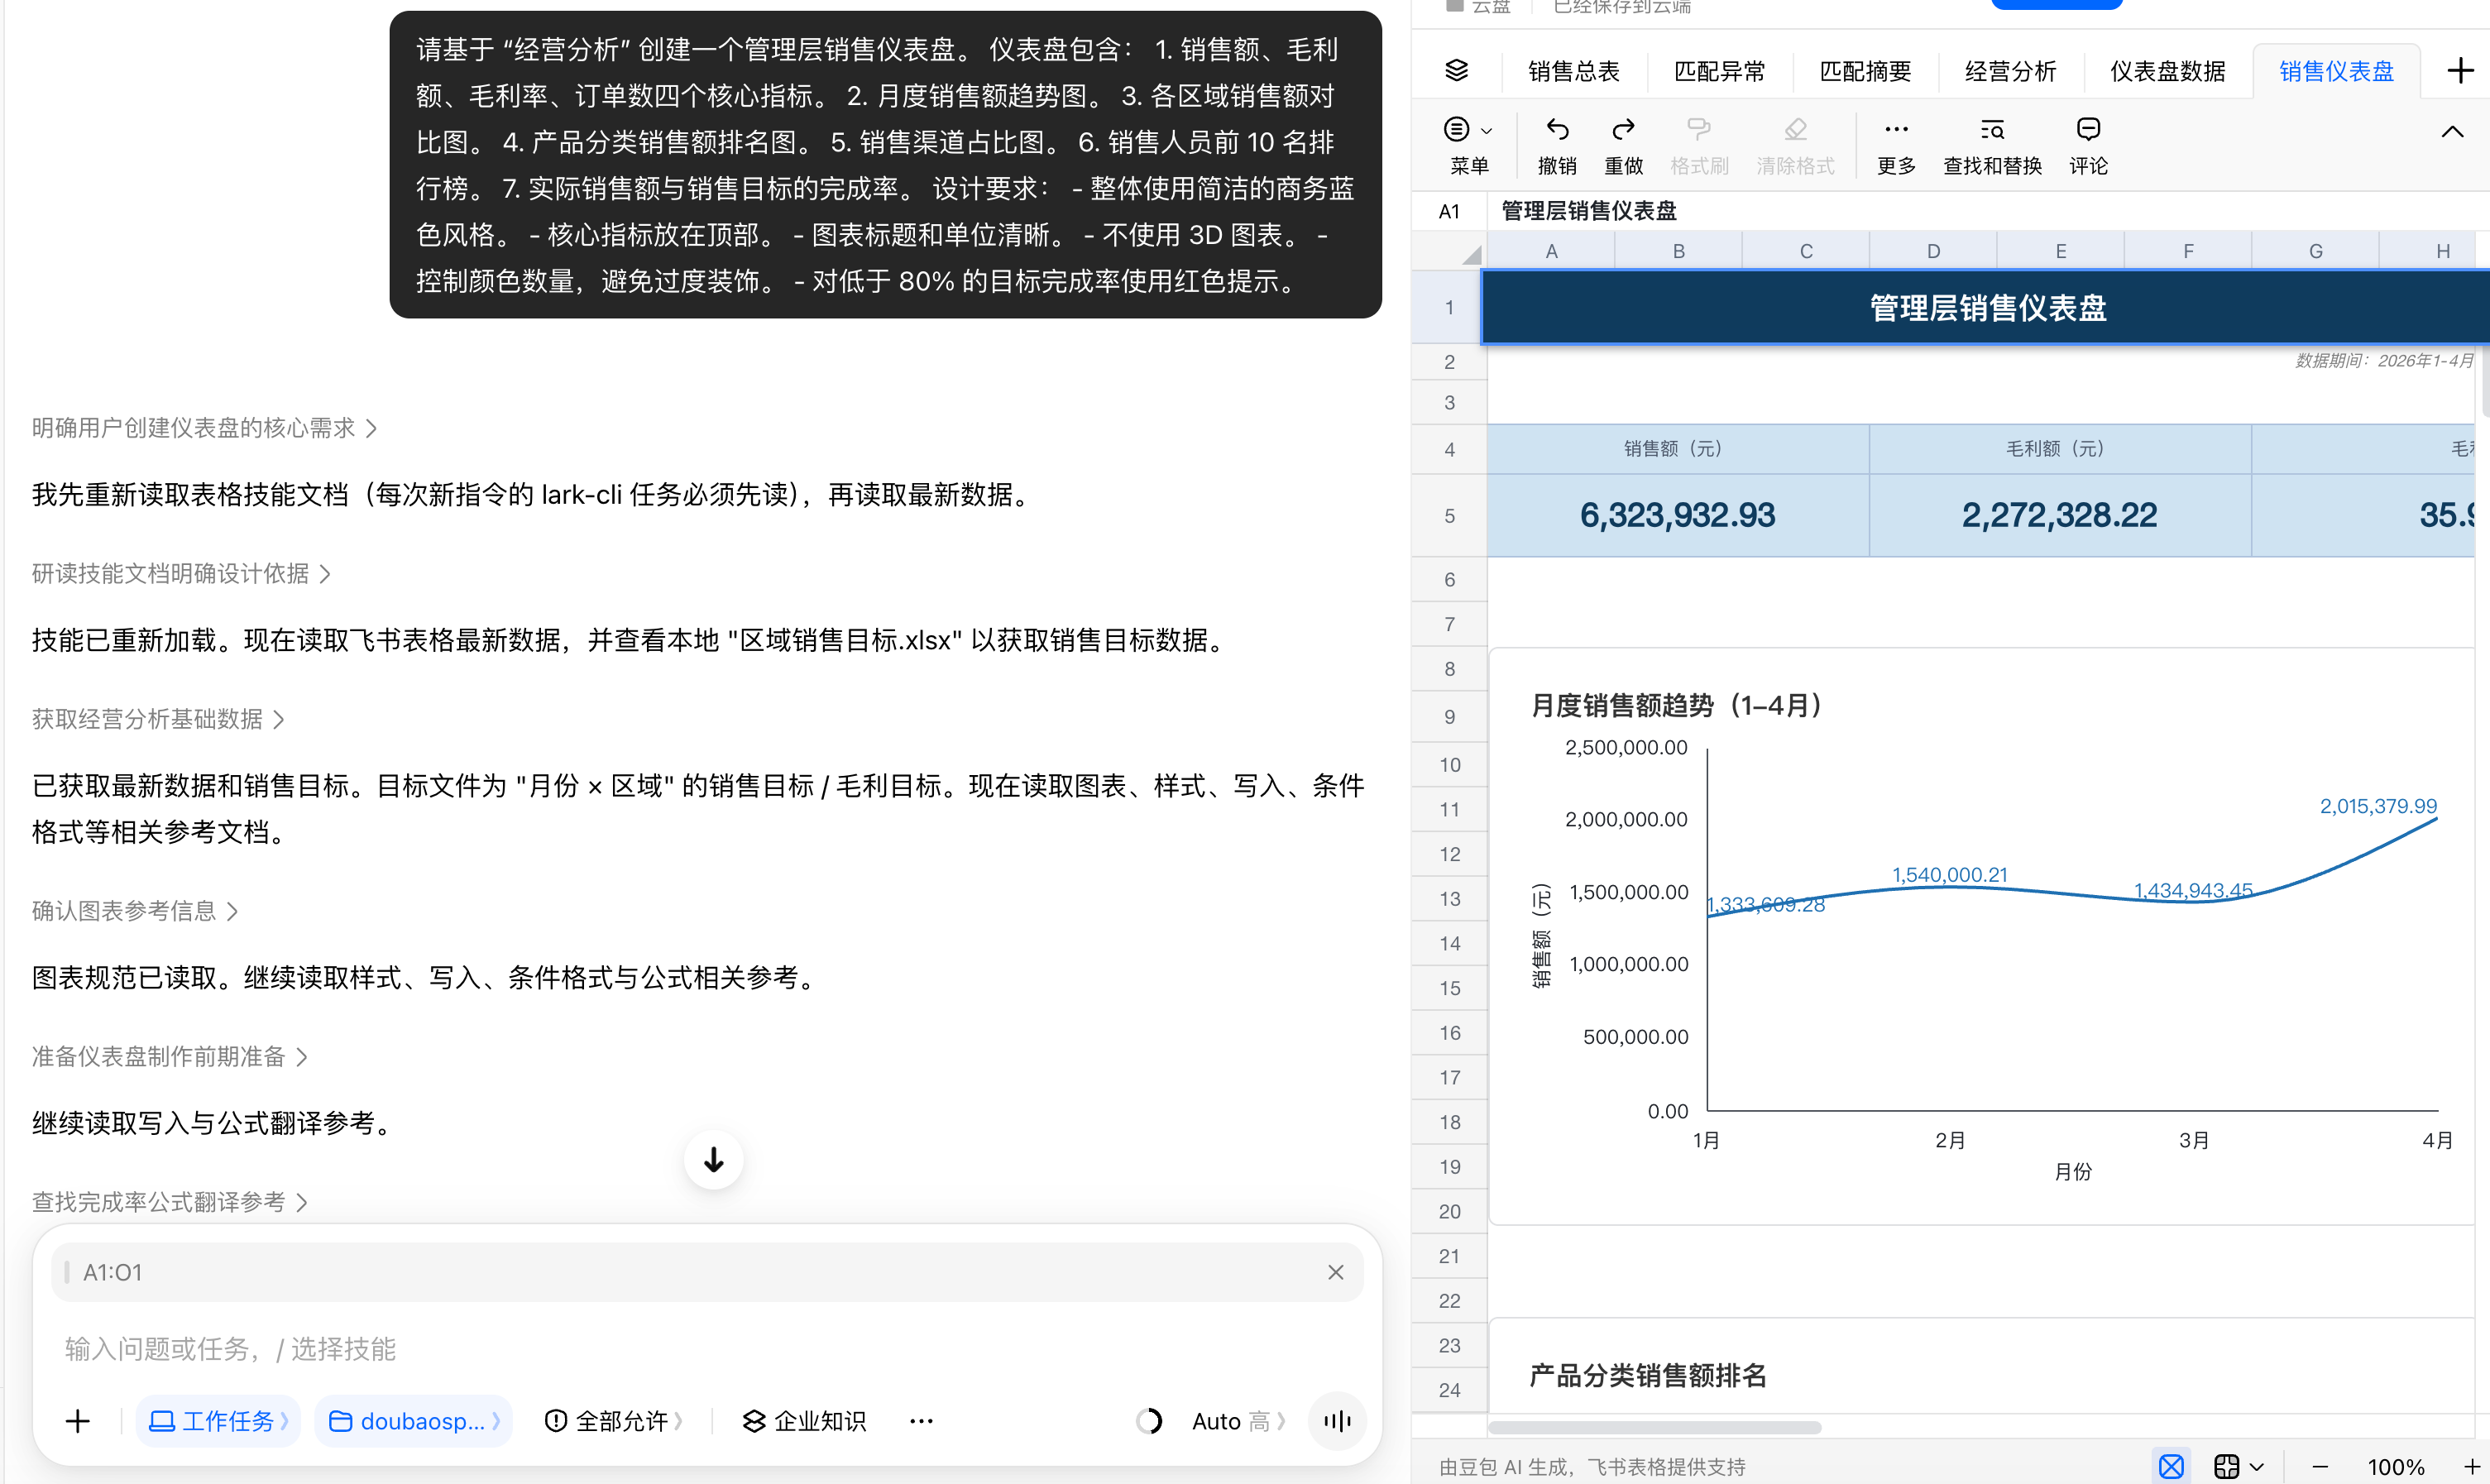Switch to the 经营分析 sheet tab
This screenshot has width=2490, height=1484.
pos(2010,71)
